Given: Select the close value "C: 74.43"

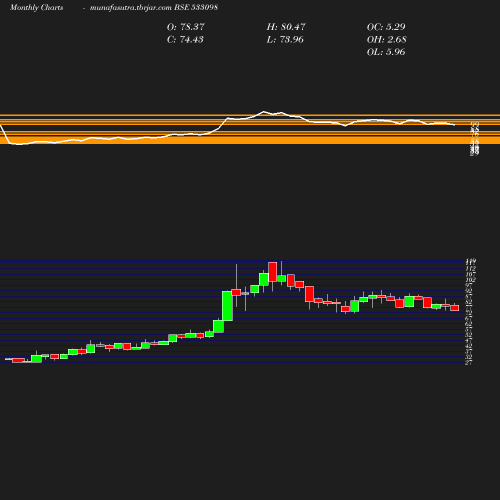Looking at the screenshot, I should tap(185, 39).
